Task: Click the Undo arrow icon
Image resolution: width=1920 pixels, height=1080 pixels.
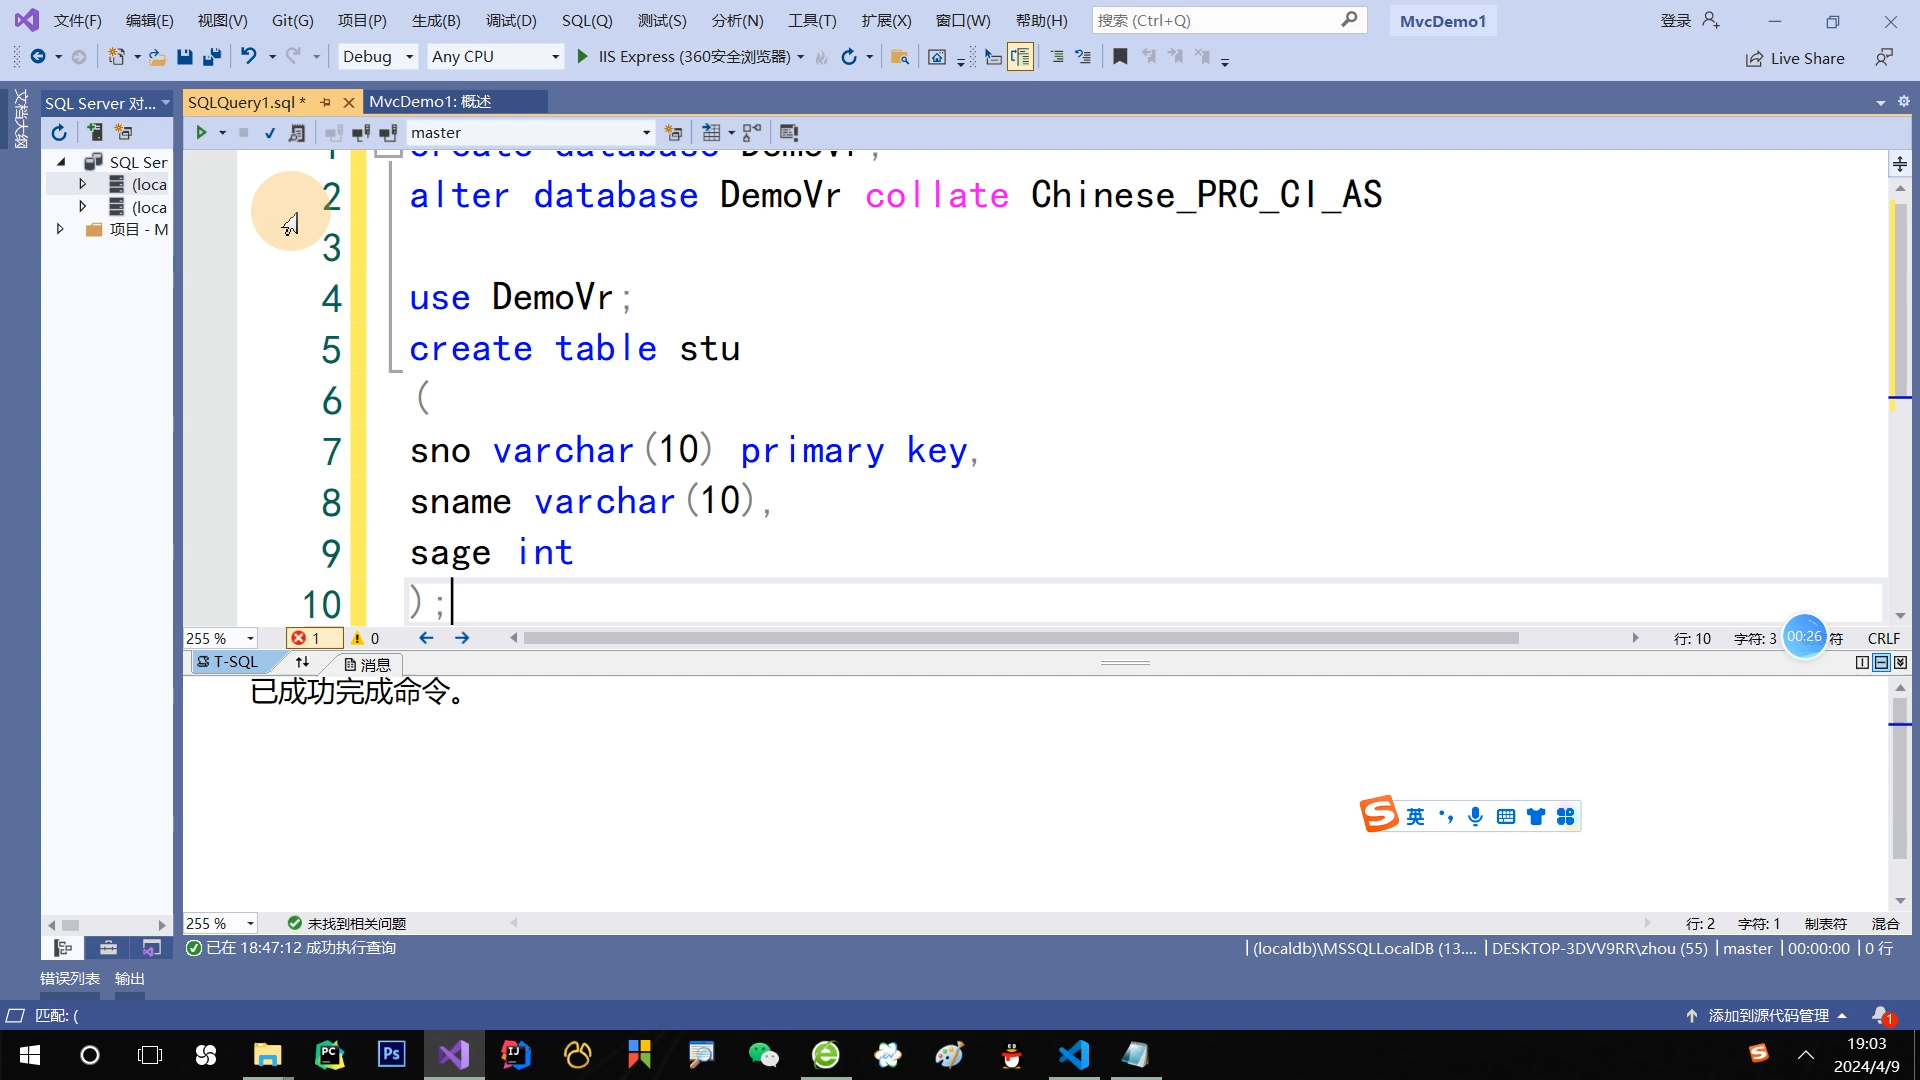Action: coord(248,57)
